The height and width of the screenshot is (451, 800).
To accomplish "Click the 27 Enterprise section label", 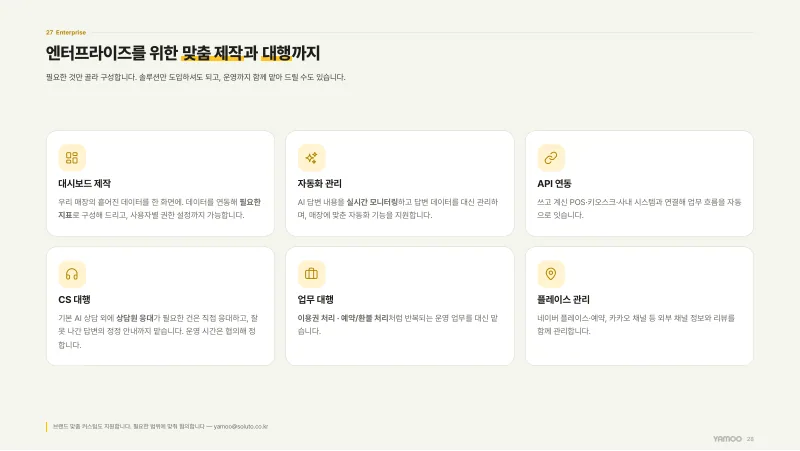I will click(66, 32).
